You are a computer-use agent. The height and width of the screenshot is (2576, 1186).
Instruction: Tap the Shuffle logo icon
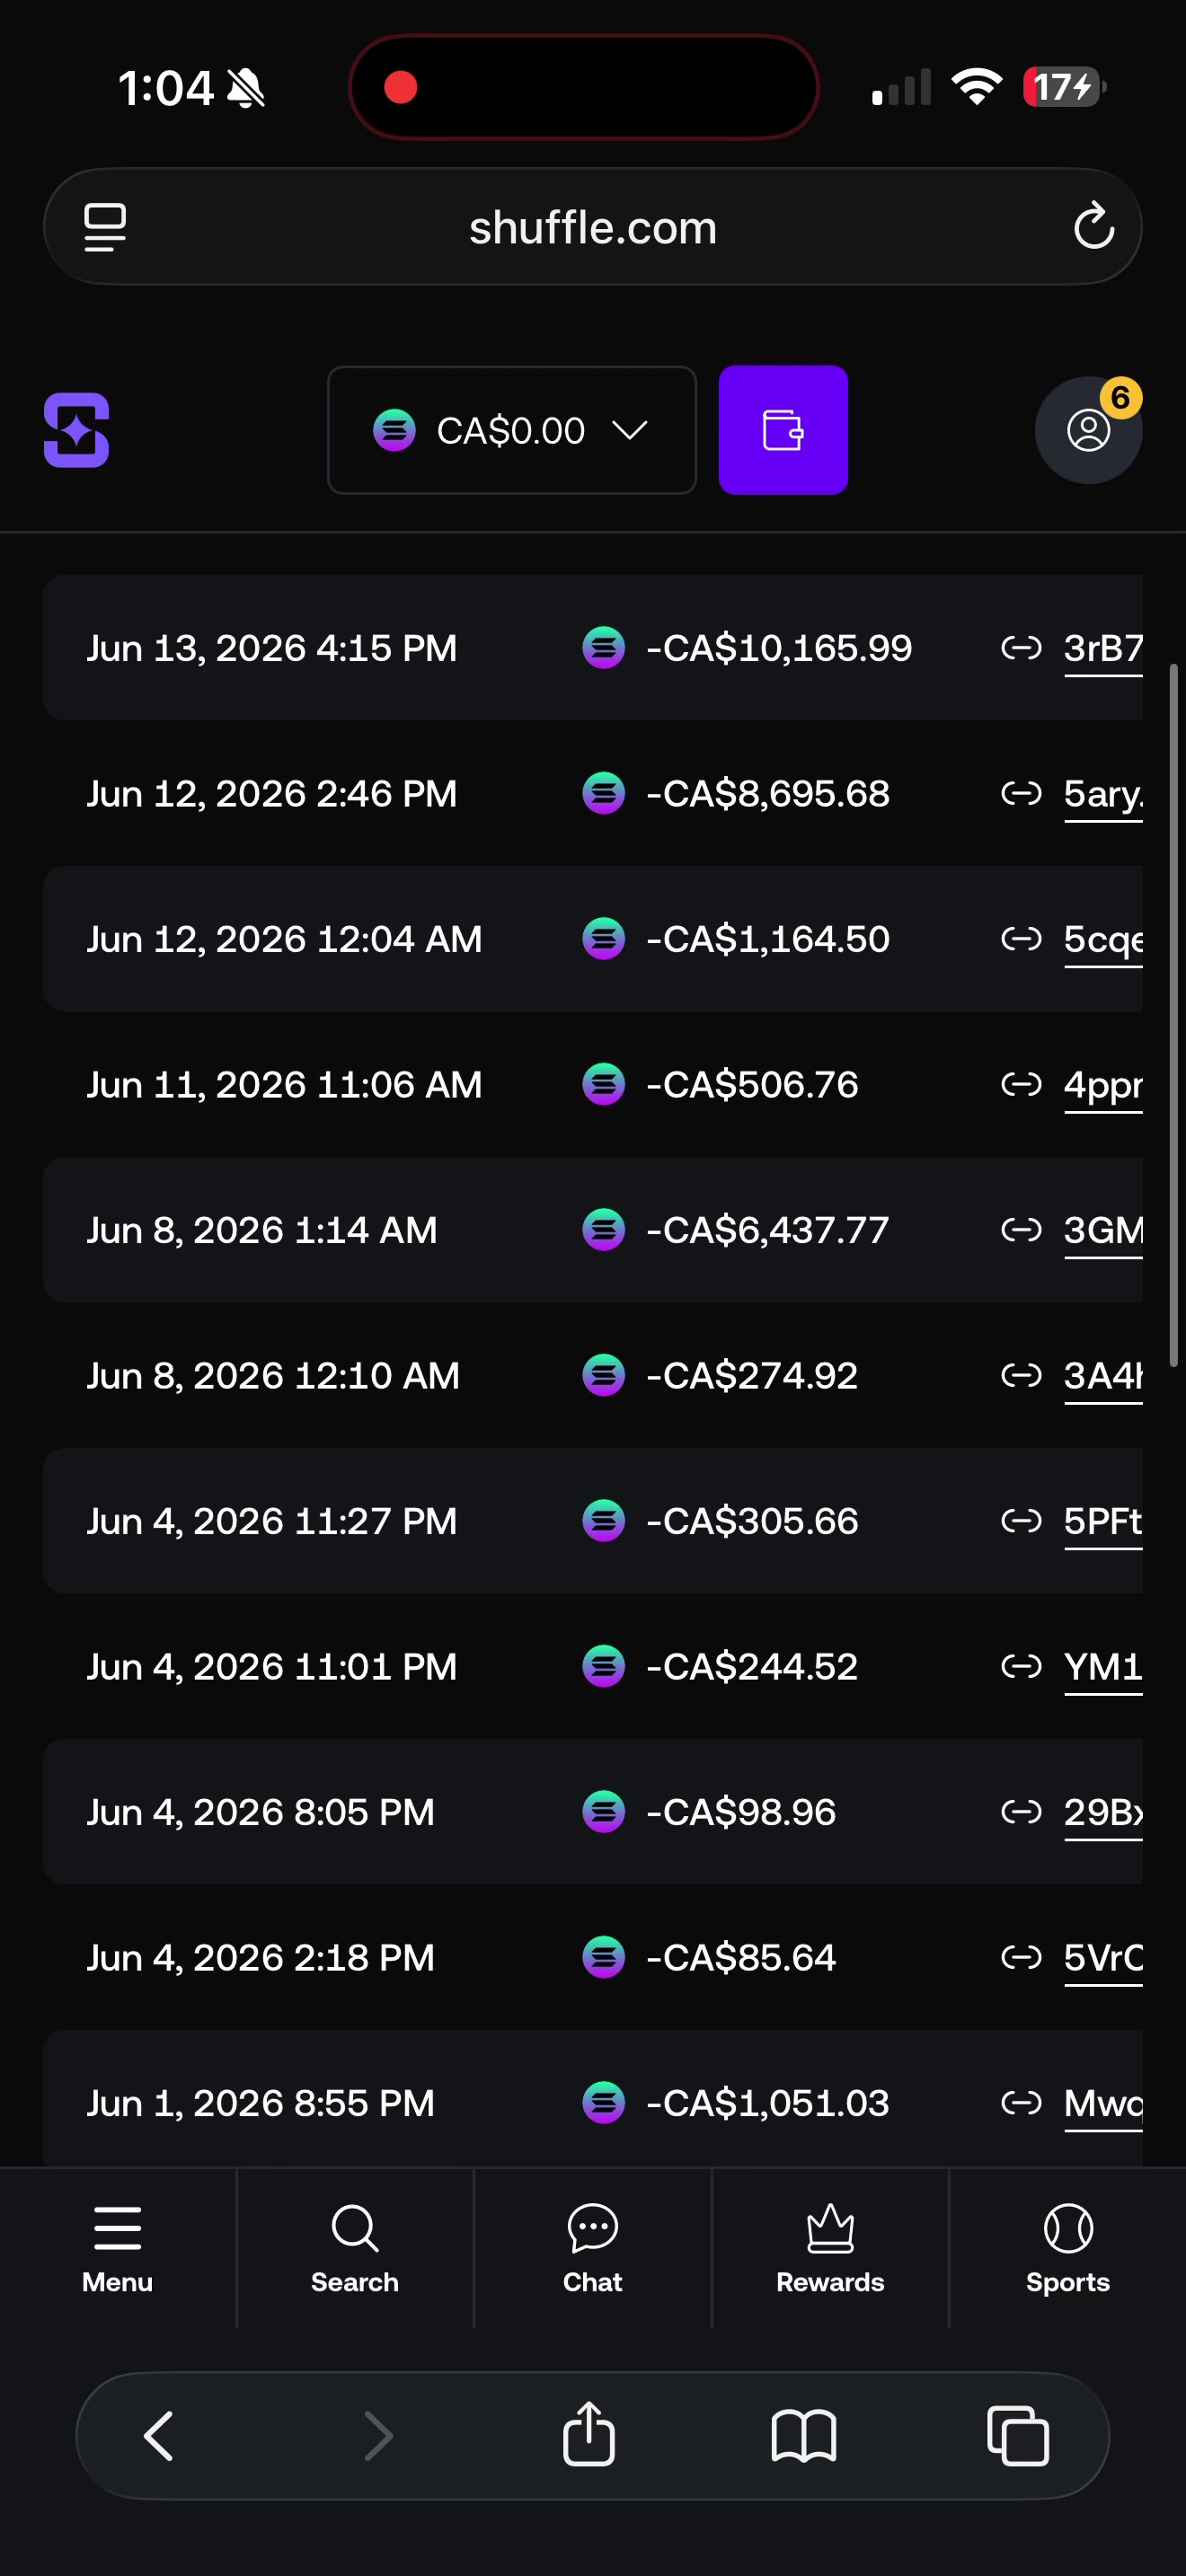point(76,430)
